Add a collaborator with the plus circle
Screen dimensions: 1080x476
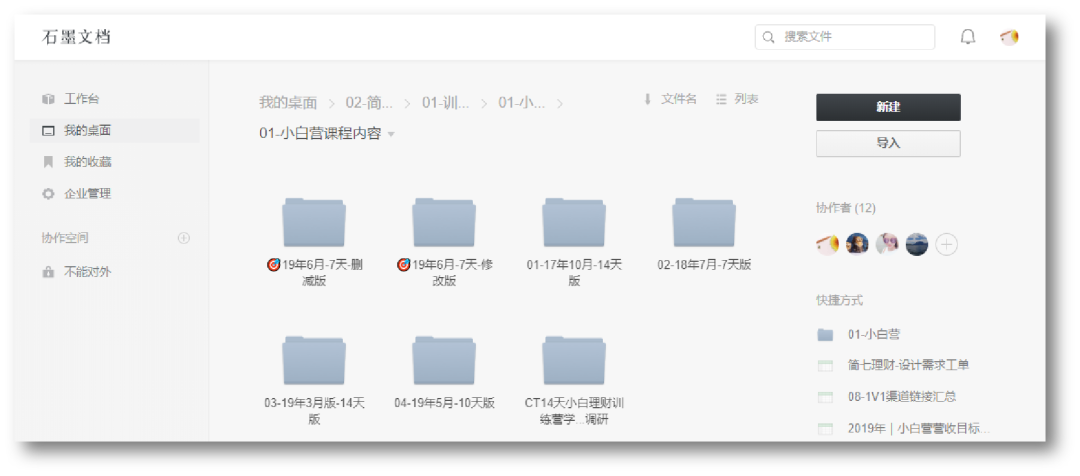pos(946,244)
